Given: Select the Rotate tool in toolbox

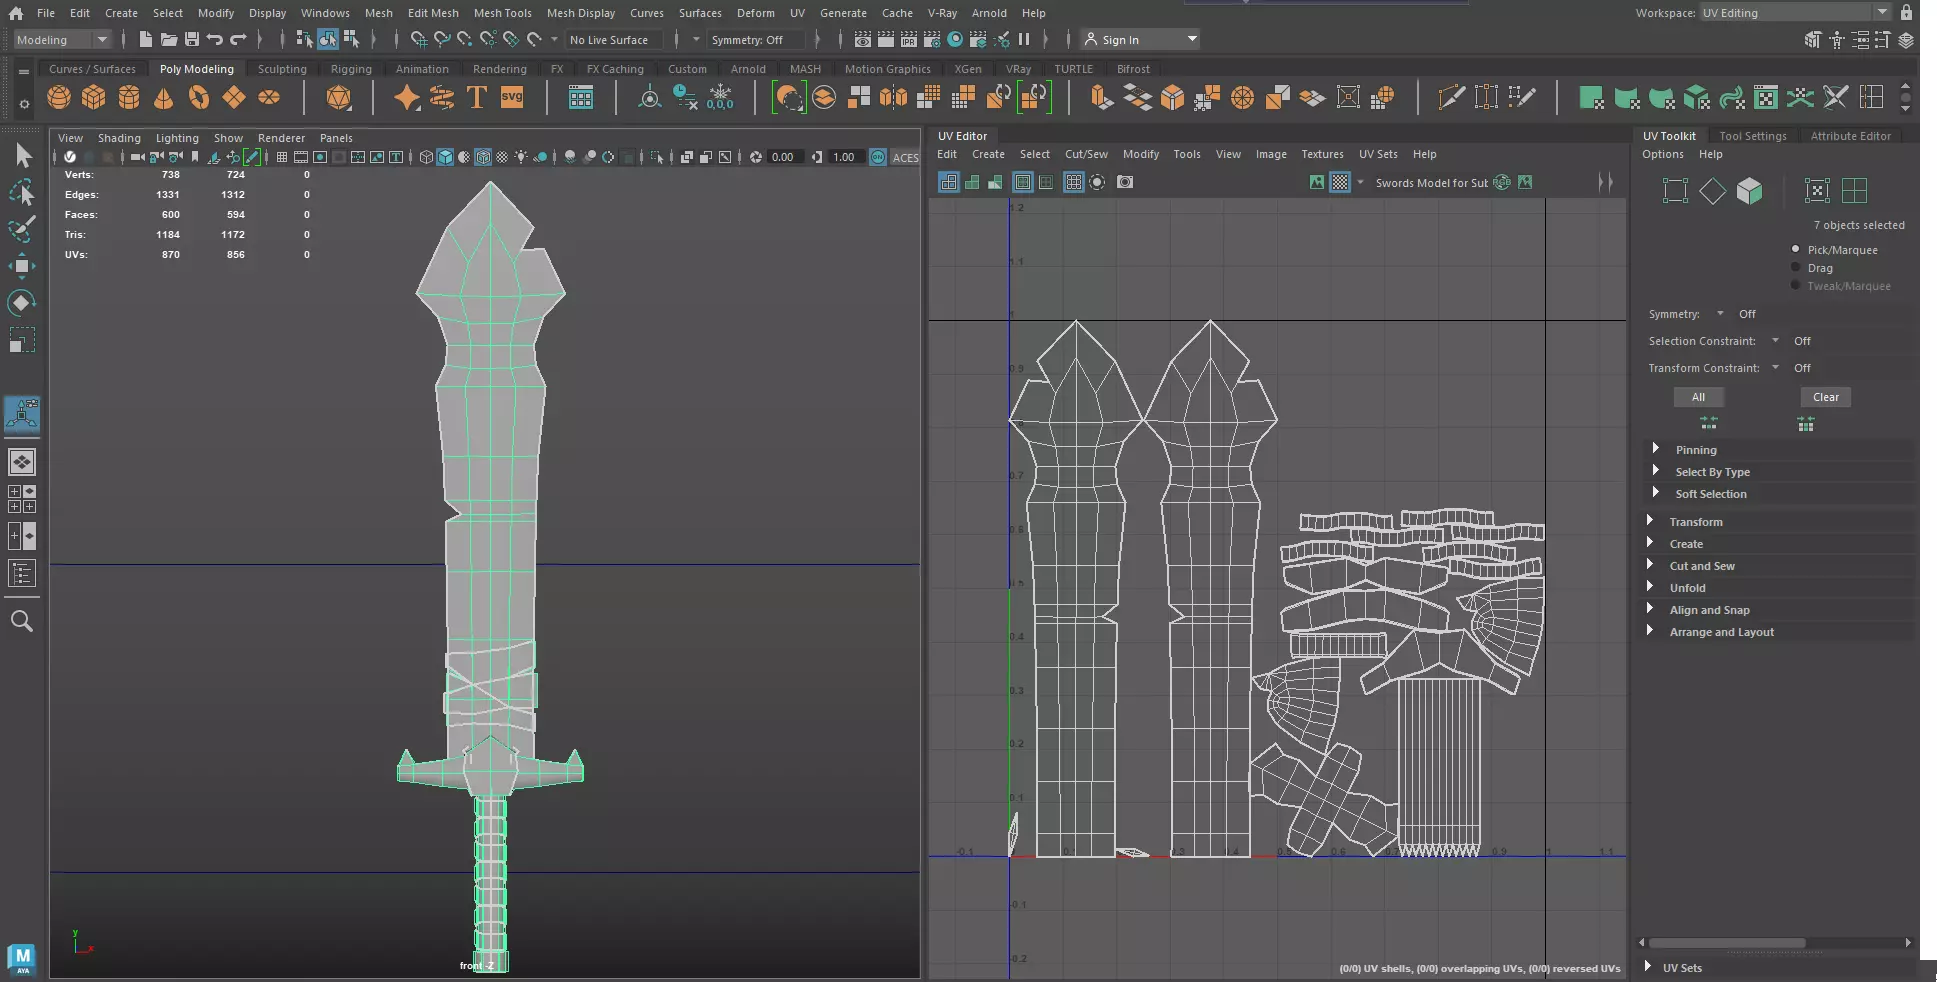Looking at the screenshot, I should click(x=22, y=302).
